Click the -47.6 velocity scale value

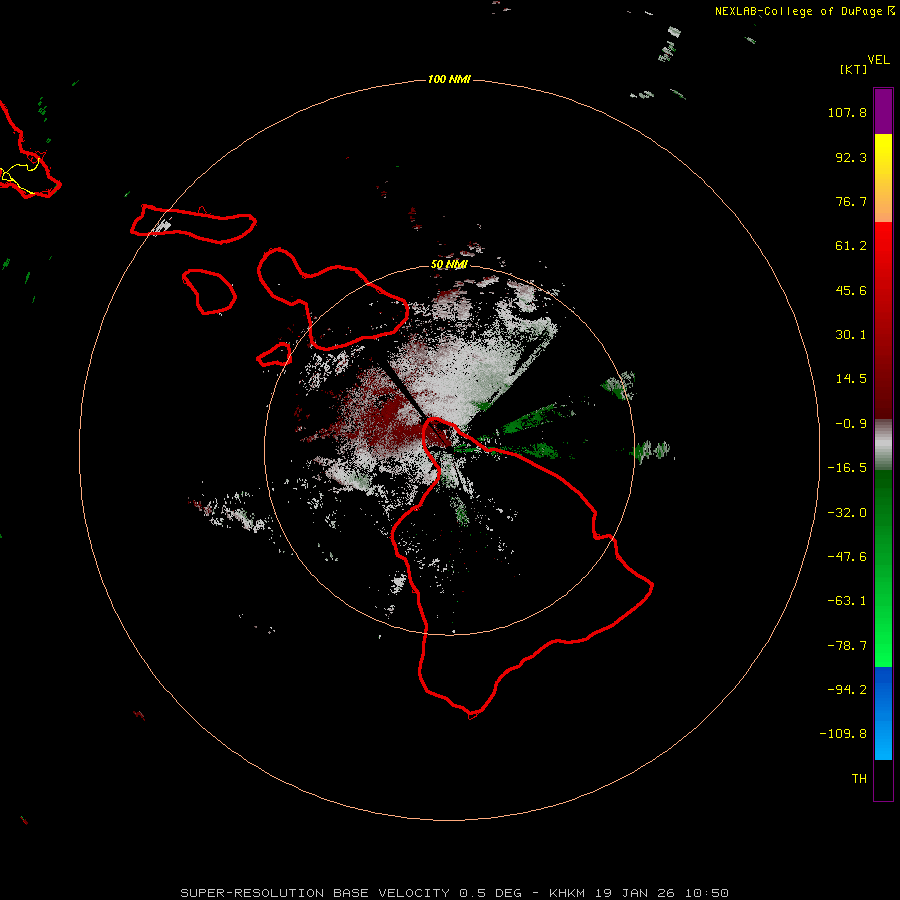click(847, 557)
